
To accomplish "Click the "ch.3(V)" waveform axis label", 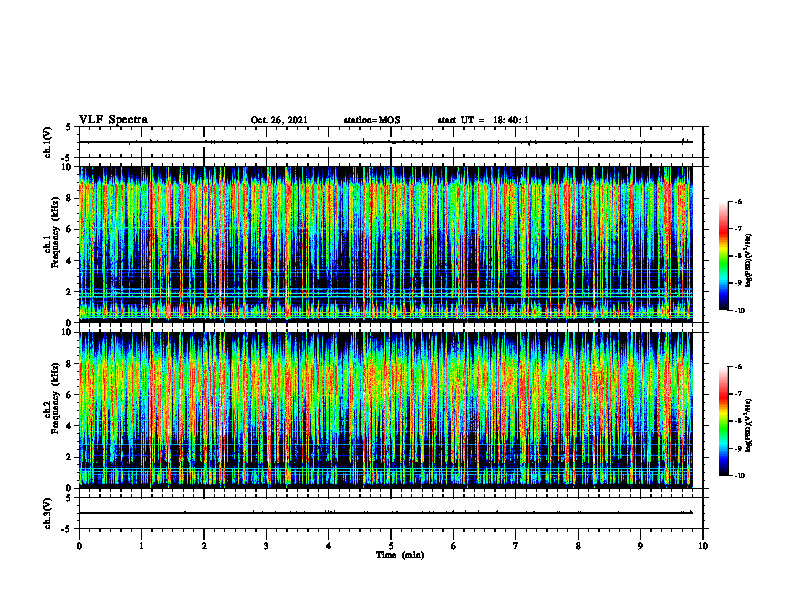I will 48,513.
